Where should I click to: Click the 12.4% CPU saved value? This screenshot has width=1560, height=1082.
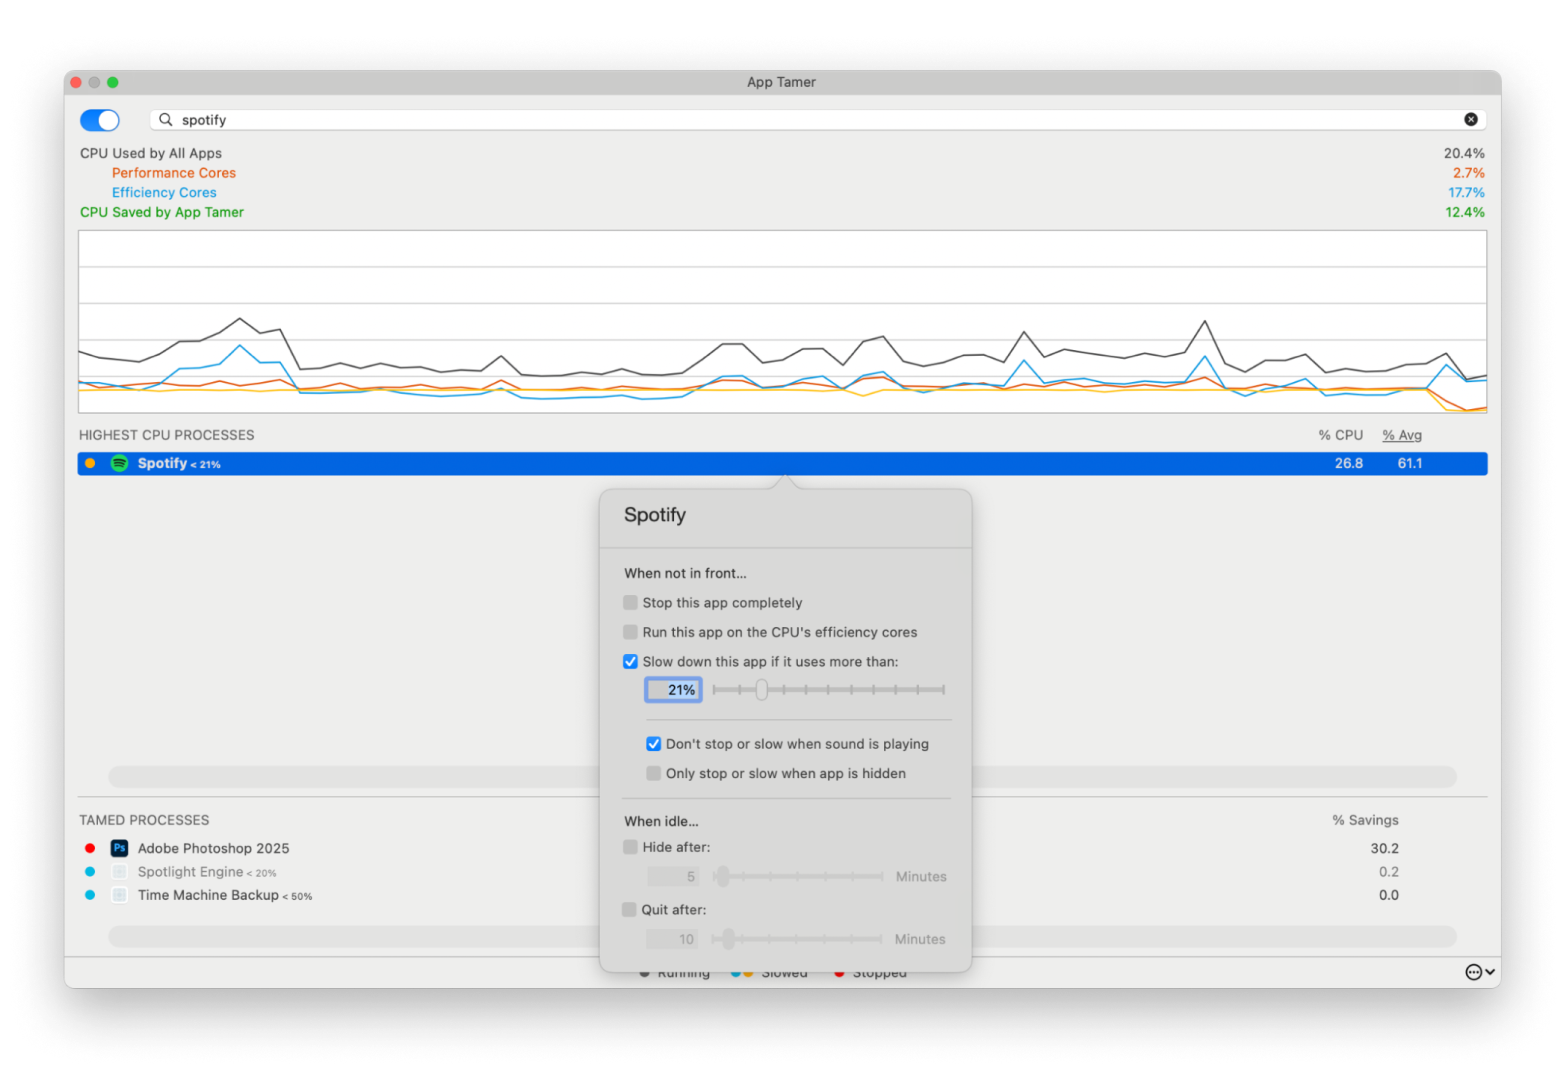pyautogui.click(x=1465, y=212)
